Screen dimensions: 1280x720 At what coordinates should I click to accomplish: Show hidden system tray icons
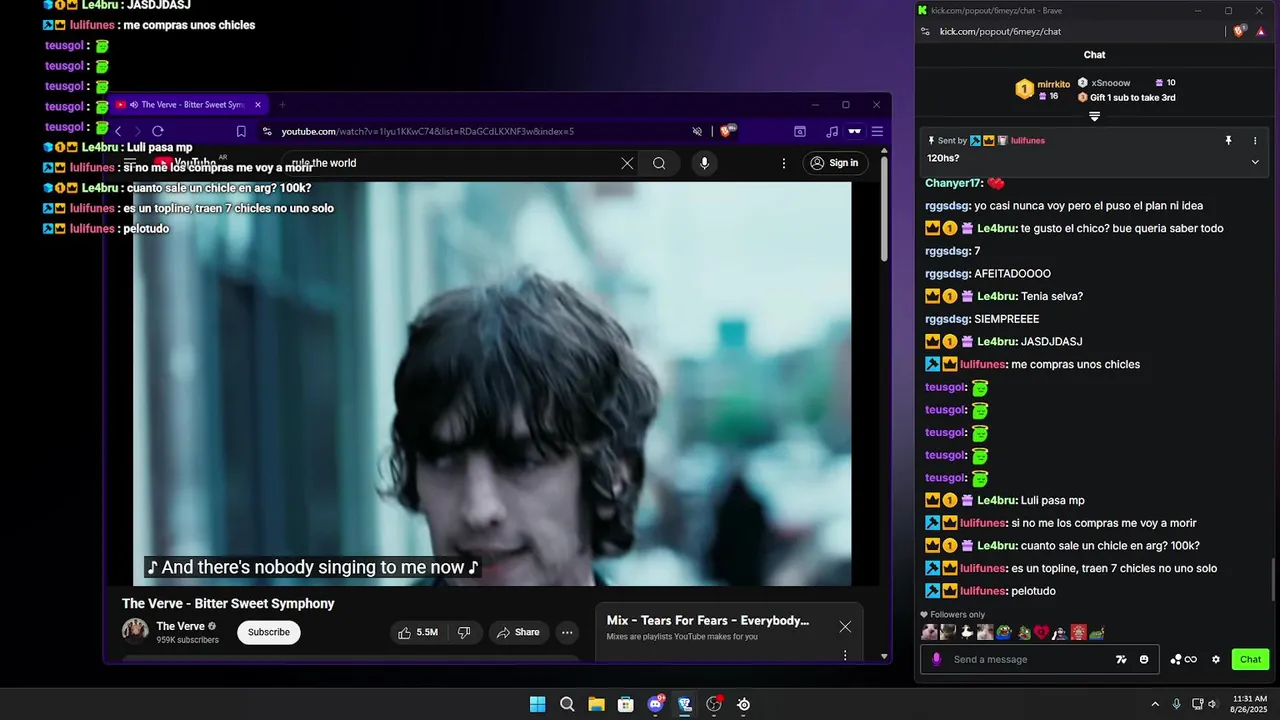pos(1155,704)
